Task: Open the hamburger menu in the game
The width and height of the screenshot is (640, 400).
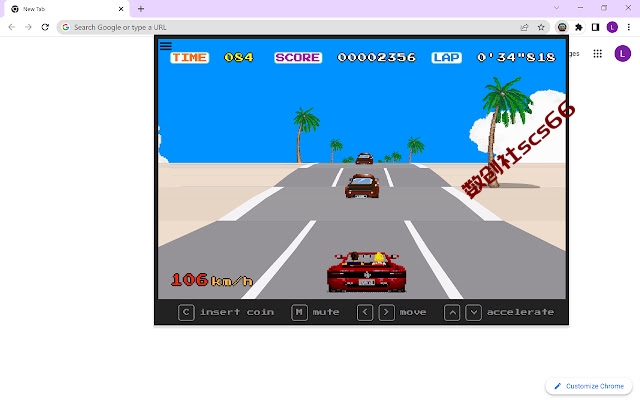Action: click(x=165, y=46)
